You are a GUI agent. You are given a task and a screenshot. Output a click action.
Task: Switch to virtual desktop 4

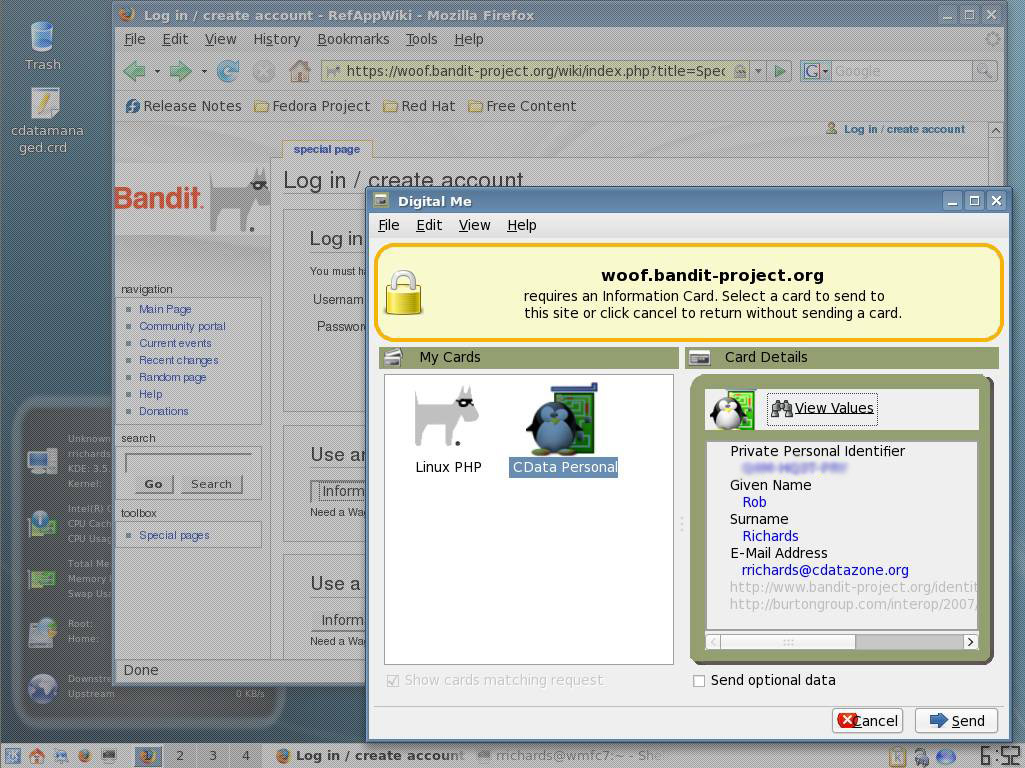pyautogui.click(x=246, y=756)
